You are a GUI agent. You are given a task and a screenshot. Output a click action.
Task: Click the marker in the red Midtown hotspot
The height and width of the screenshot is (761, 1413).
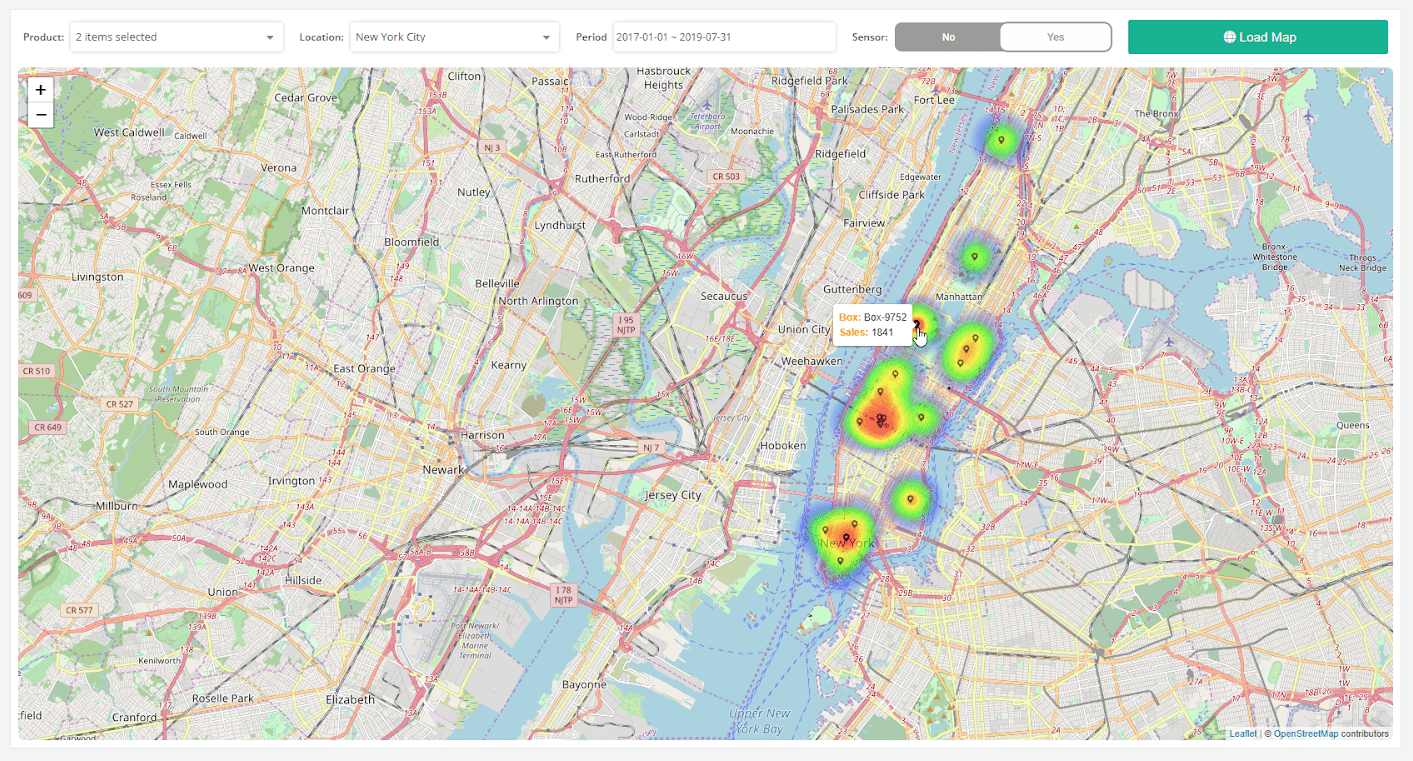pos(881,420)
